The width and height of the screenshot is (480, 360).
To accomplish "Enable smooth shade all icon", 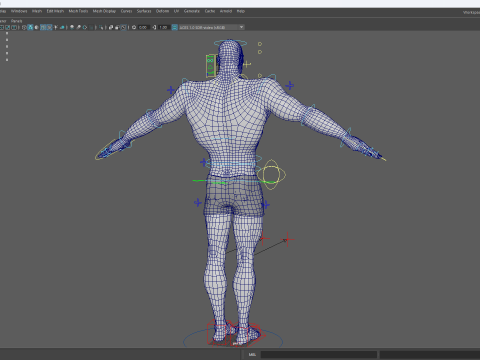I will [x=30, y=27].
